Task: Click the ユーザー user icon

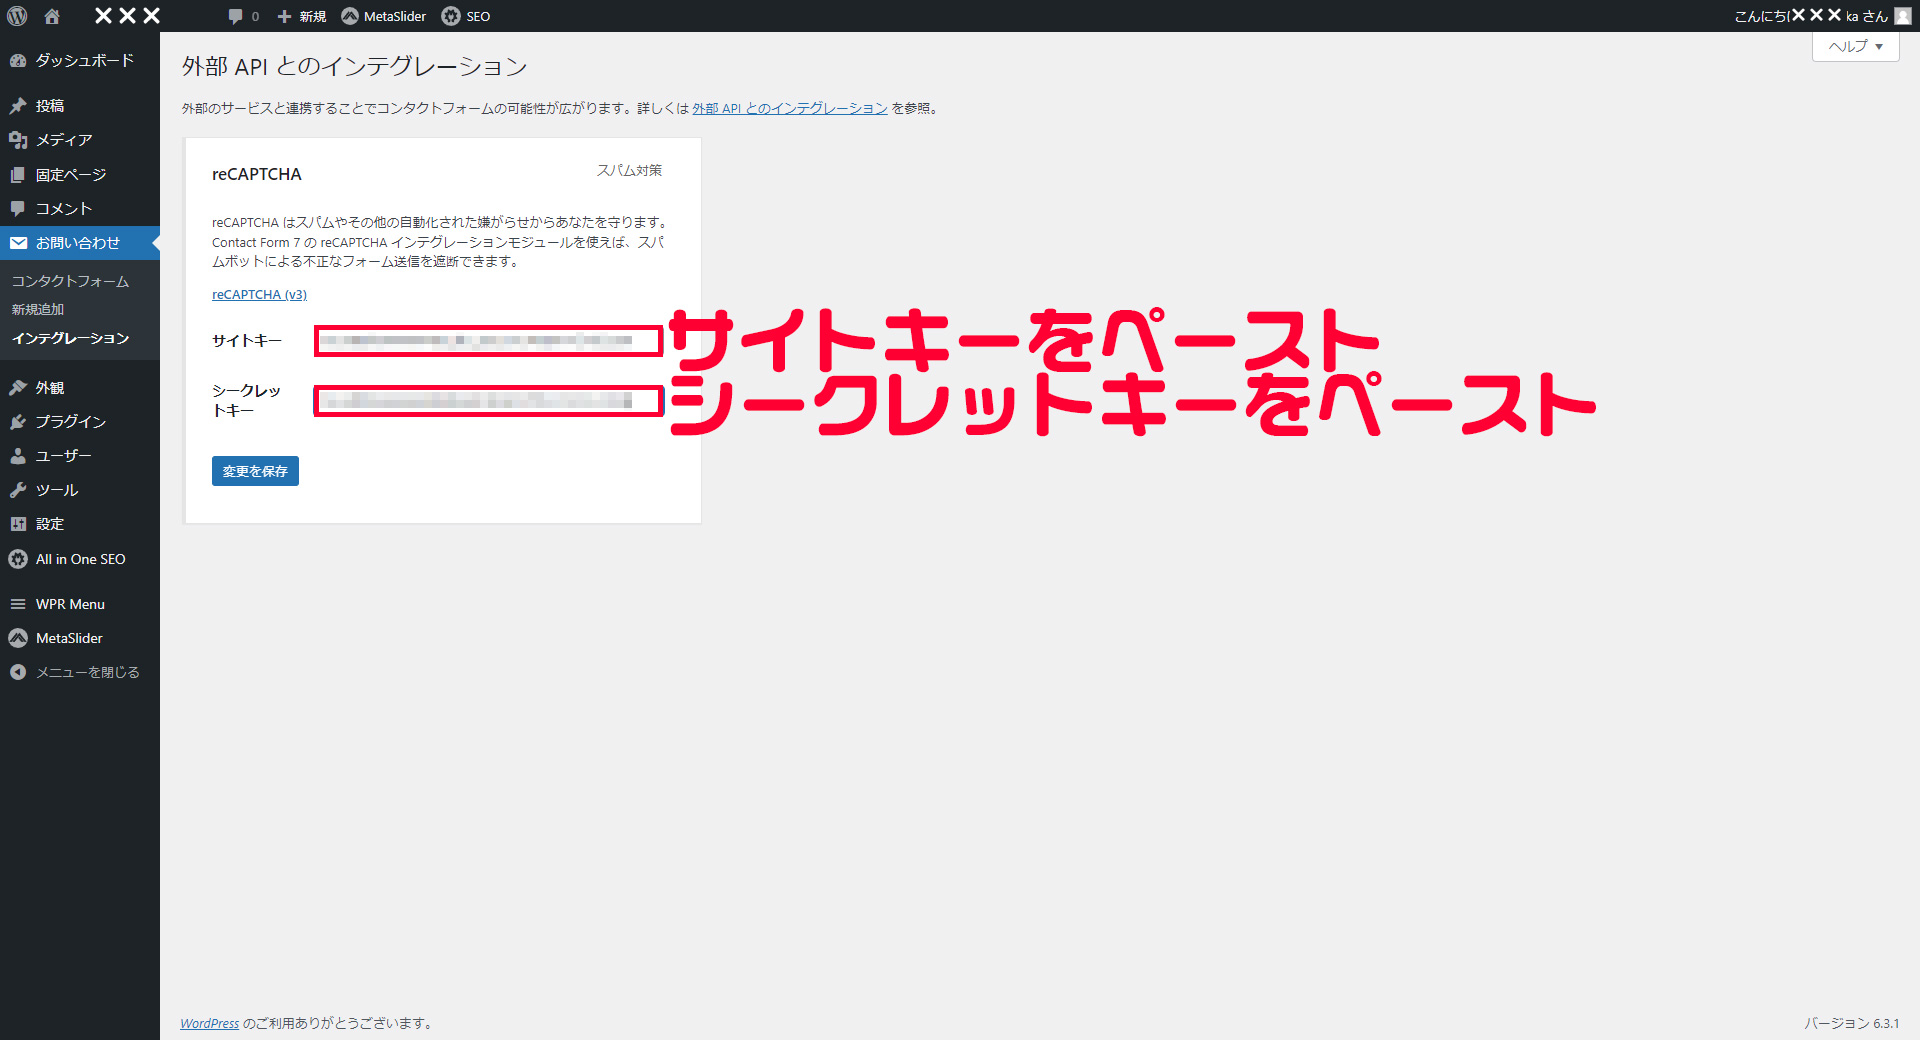Action: (x=18, y=456)
